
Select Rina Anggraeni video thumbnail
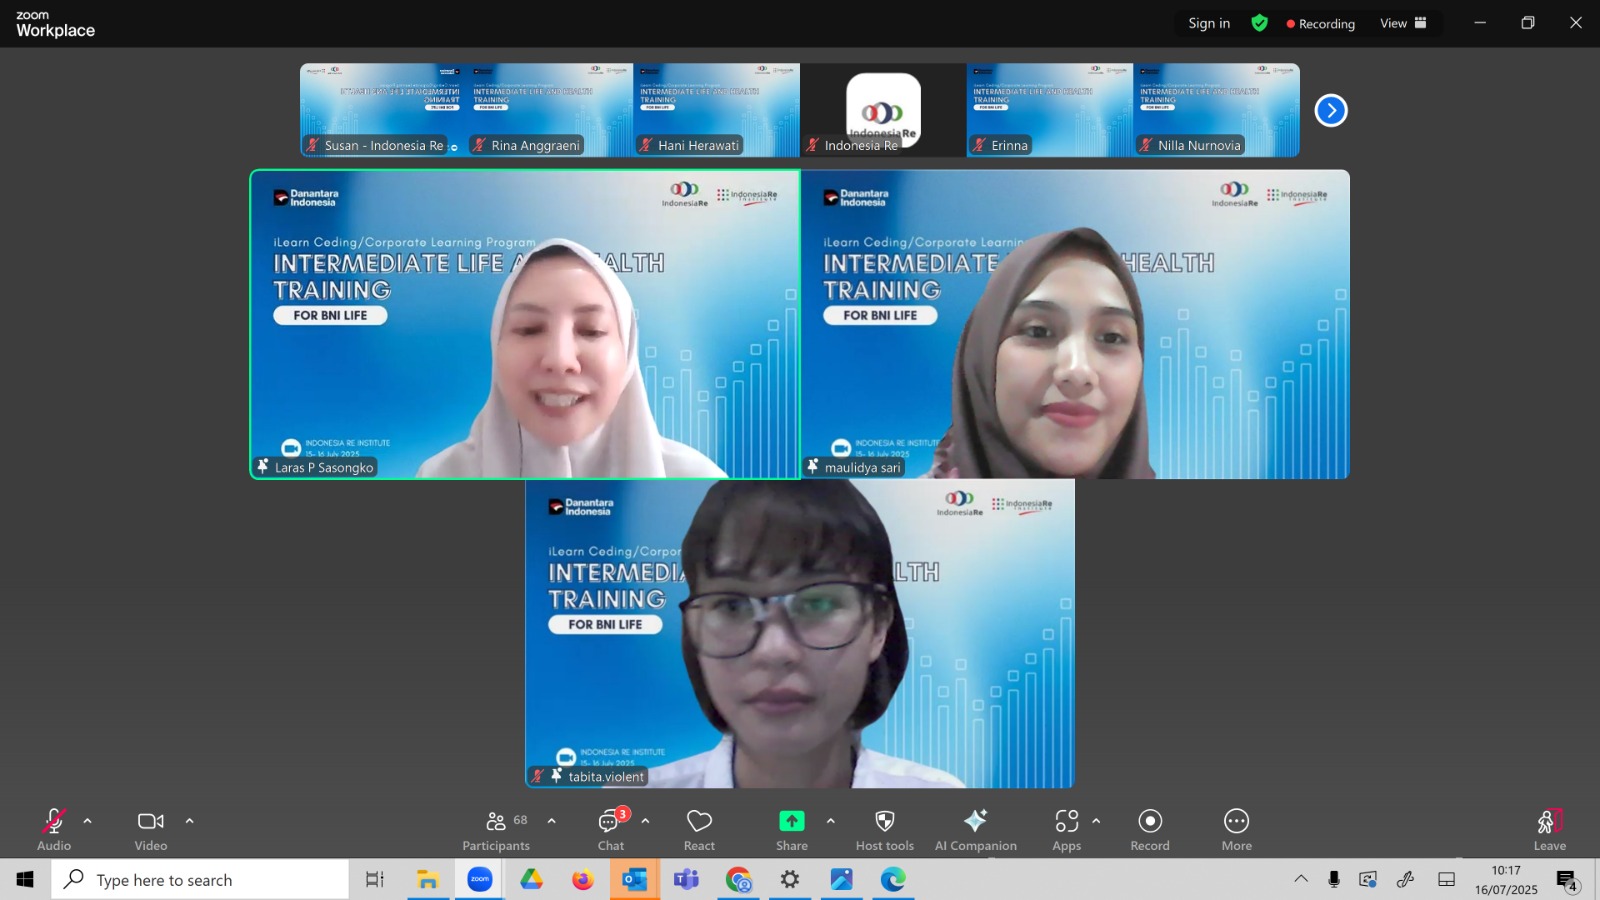click(550, 110)
